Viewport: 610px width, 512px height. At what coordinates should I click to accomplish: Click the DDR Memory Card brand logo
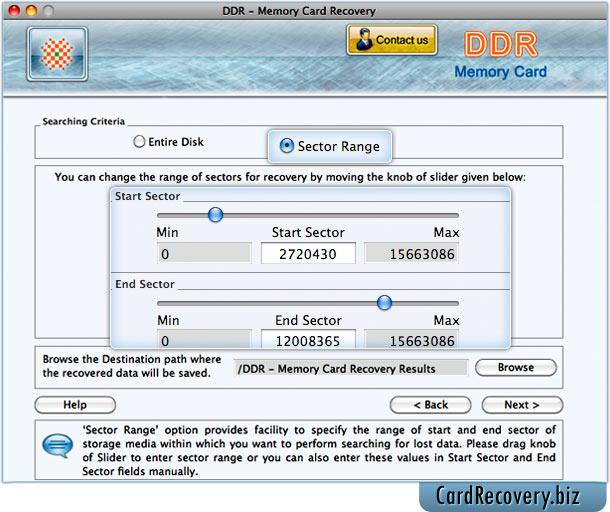[501, 55]
